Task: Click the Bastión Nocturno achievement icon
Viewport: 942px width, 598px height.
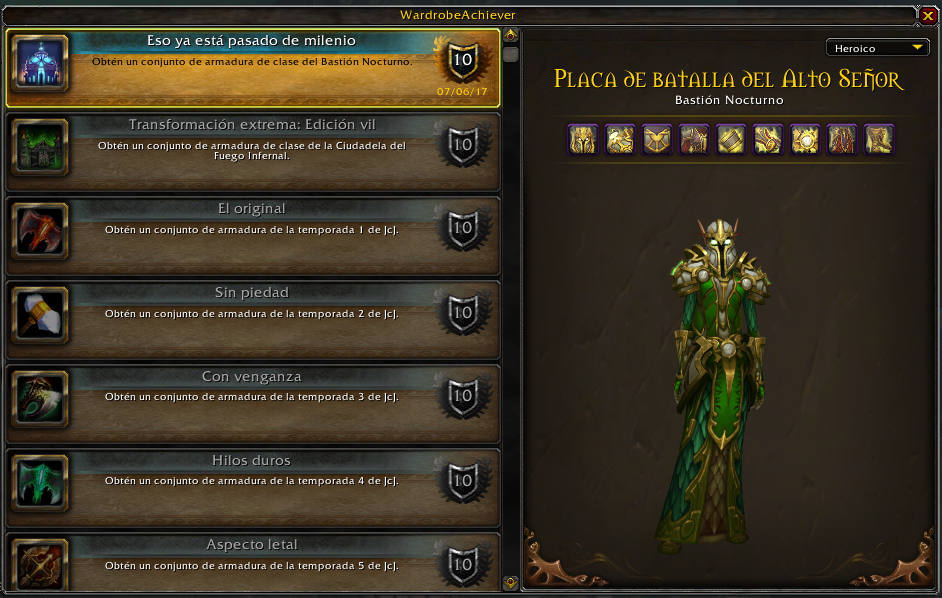Action: (x=40, y=63)
